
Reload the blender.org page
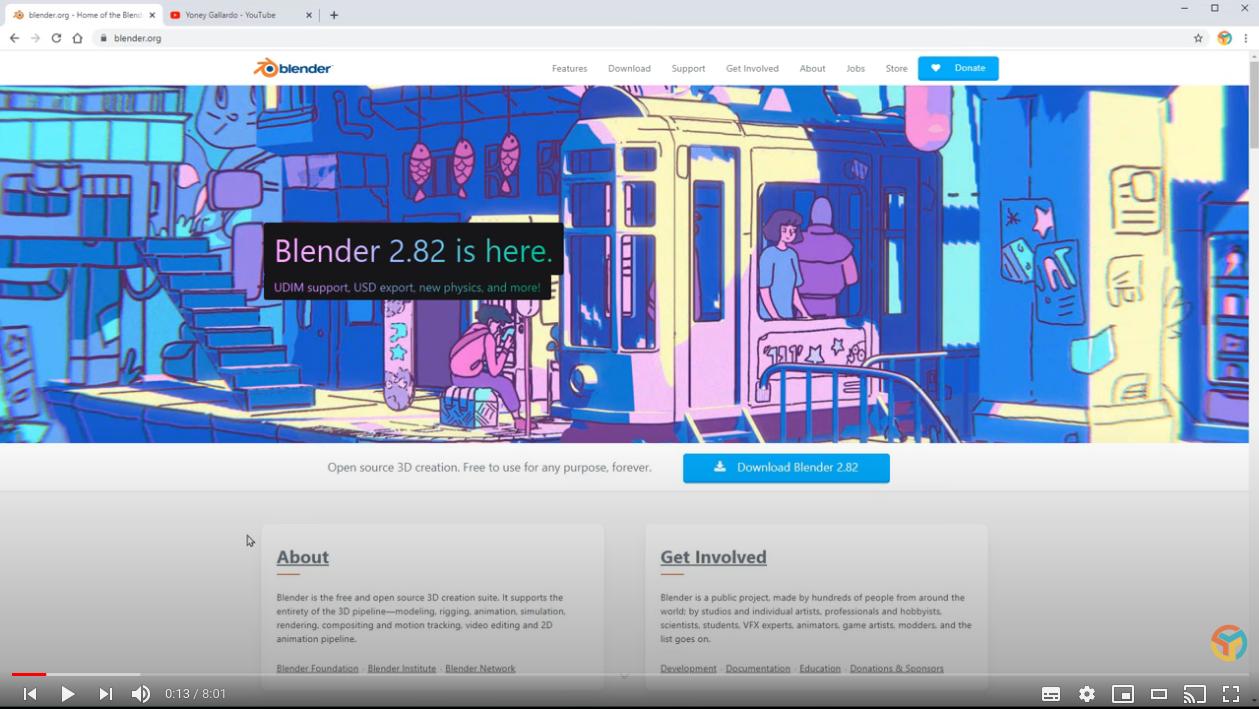click(56, 38)
